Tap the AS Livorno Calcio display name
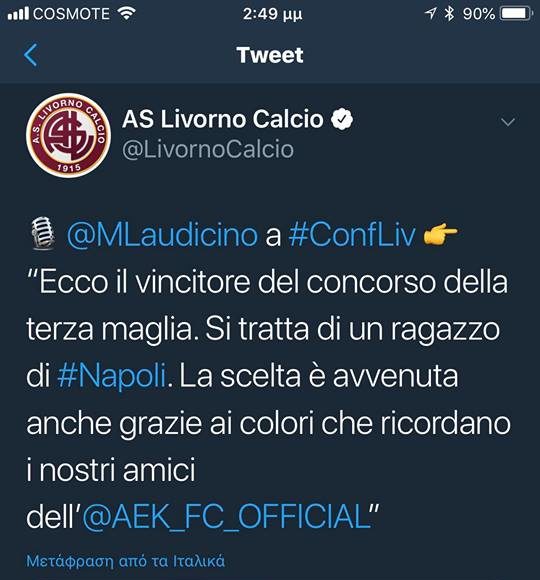Viewport: 540px width, 580px height. pyautogui.click(x=223, y=119)
